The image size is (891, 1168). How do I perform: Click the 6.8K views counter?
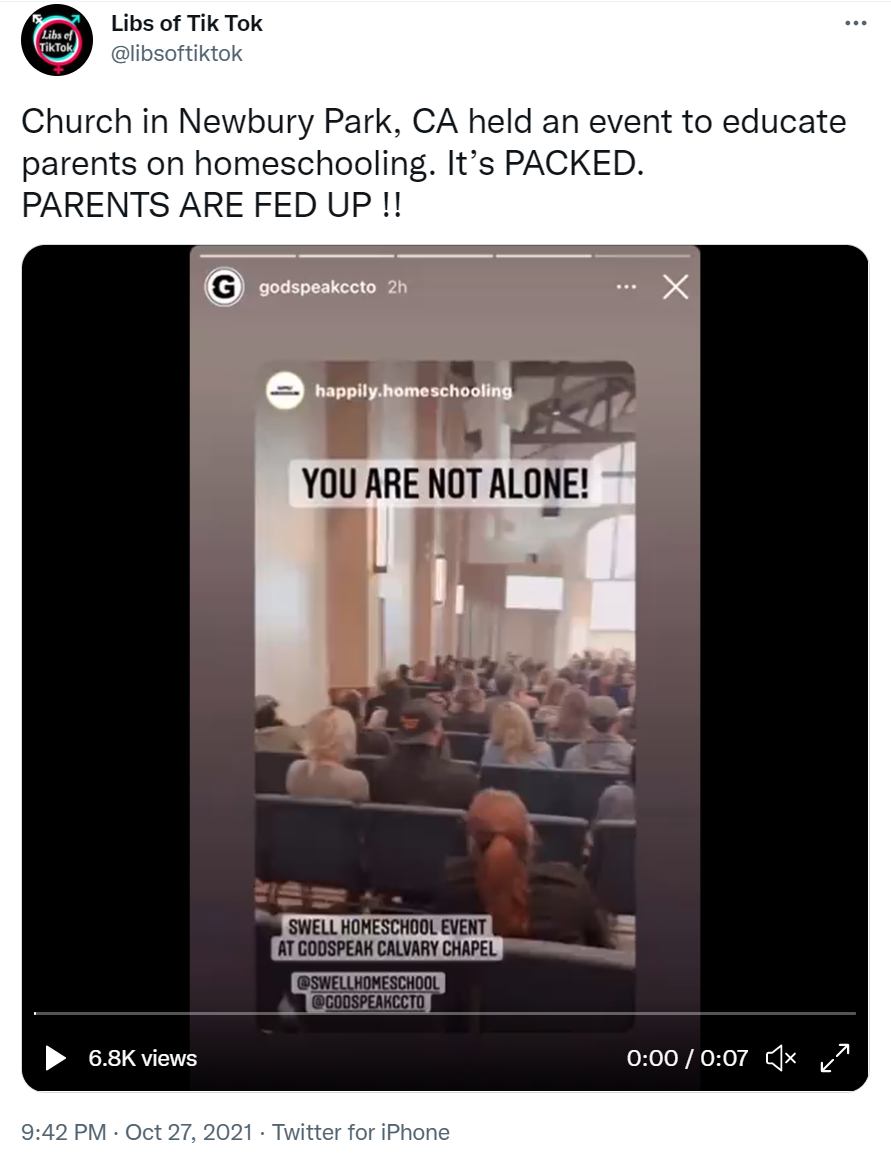142,1058
